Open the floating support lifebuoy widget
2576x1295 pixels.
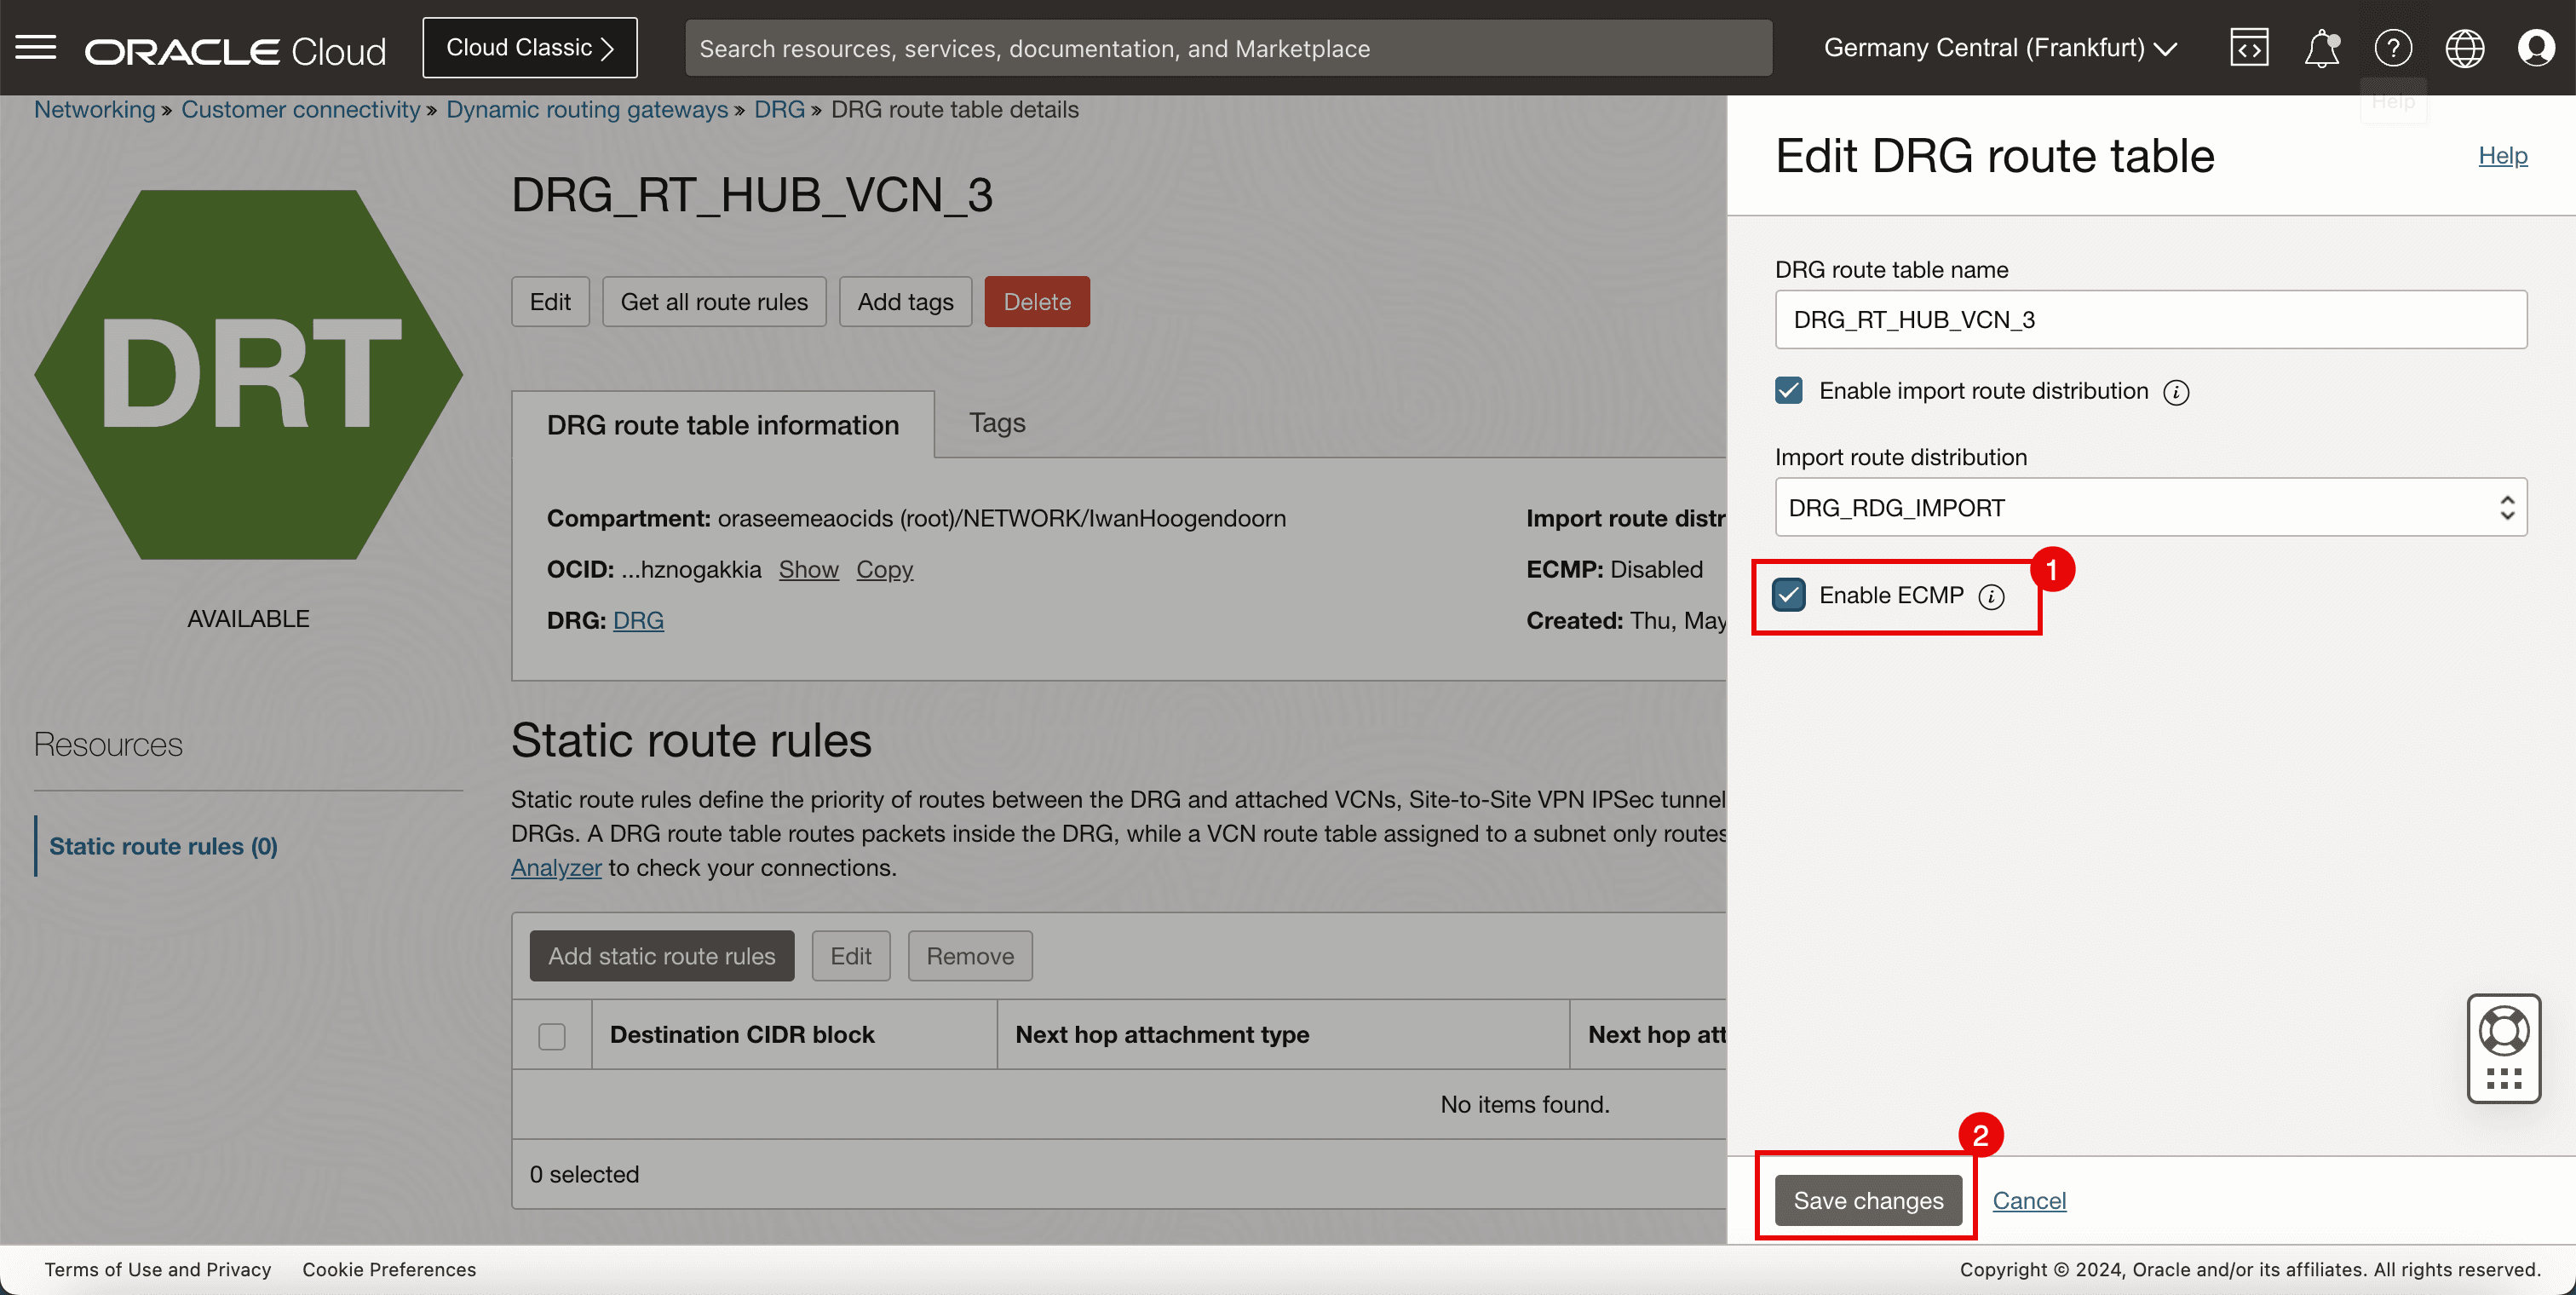(x=2503, y=1033)
